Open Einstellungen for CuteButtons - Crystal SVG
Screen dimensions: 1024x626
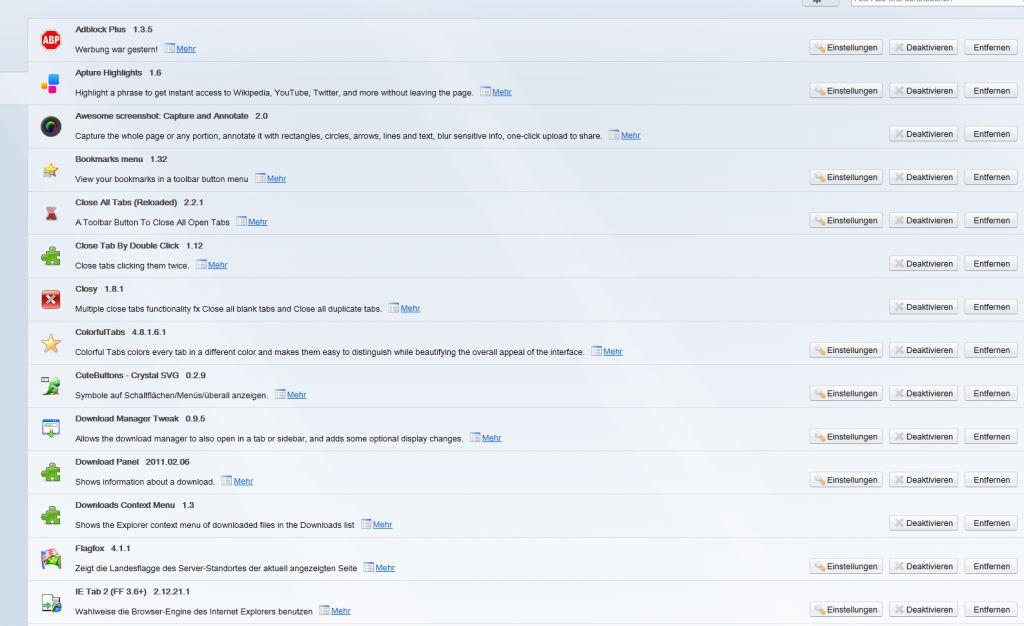click(846, 394)
